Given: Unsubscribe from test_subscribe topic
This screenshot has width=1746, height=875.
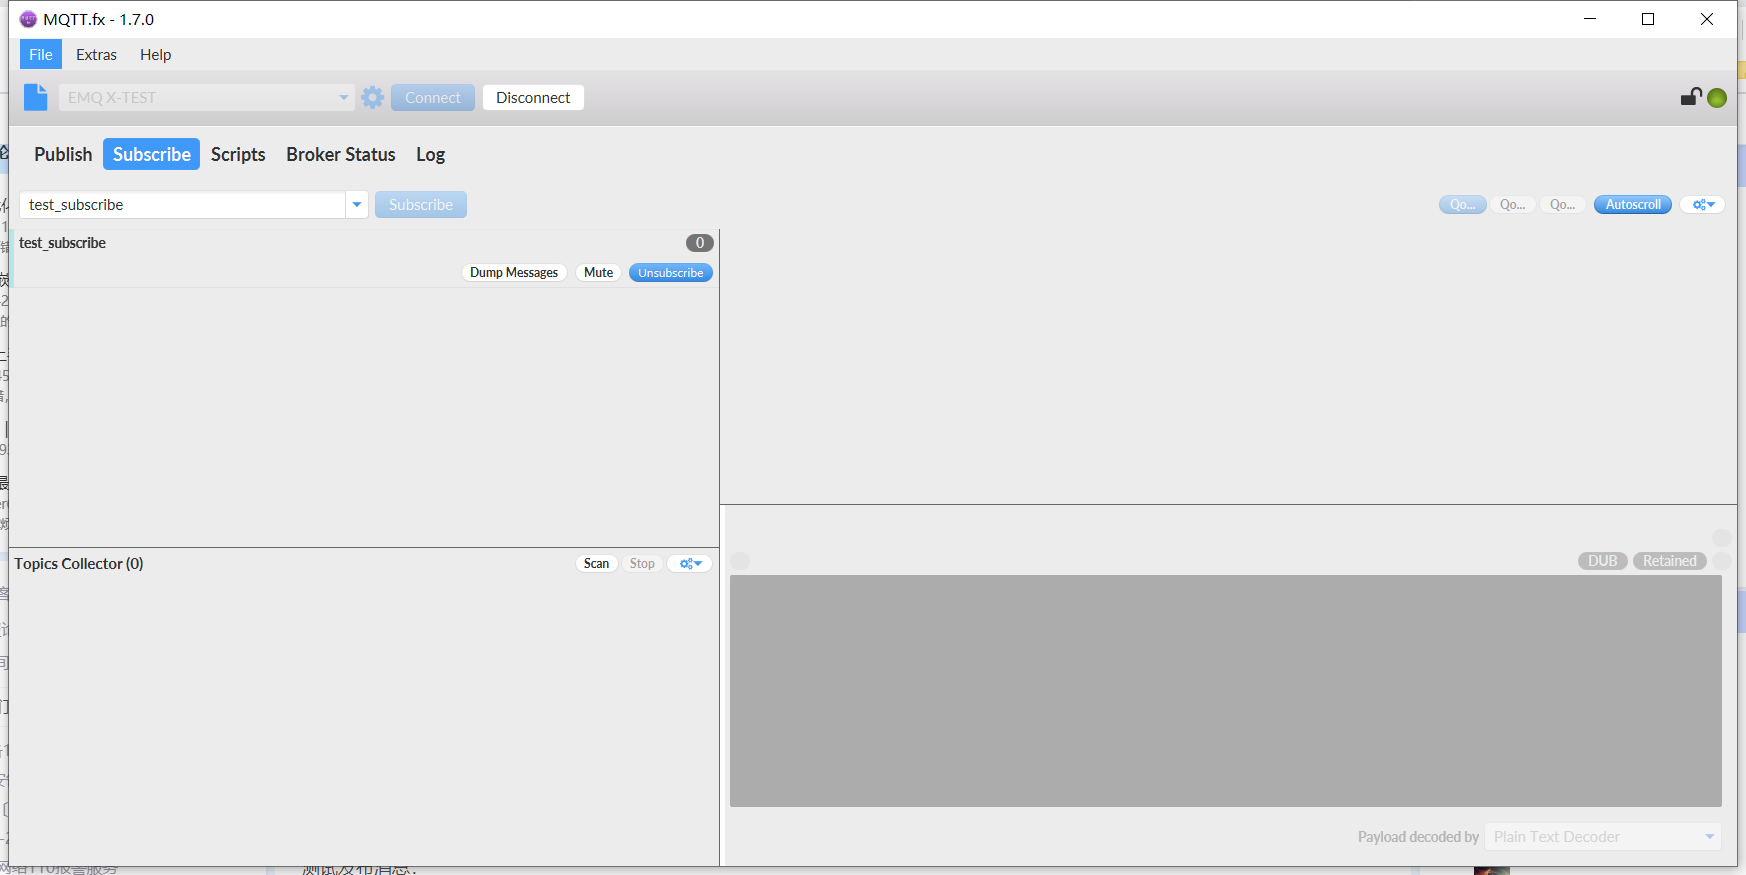Looking at the screenshot, I should 671,273.
